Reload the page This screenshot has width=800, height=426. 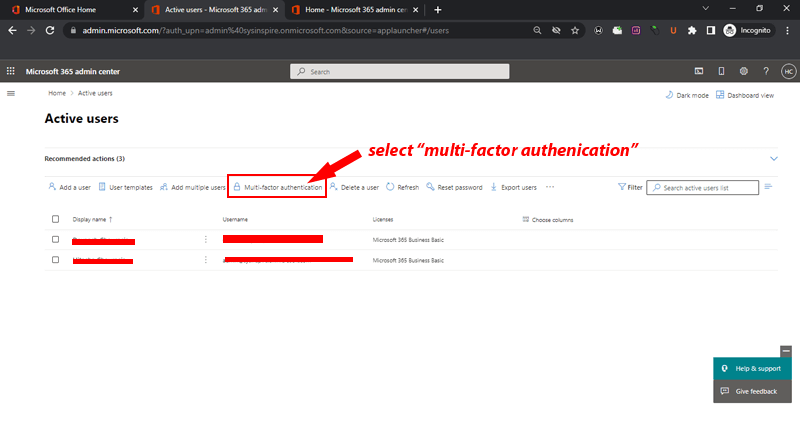[50, 31]
